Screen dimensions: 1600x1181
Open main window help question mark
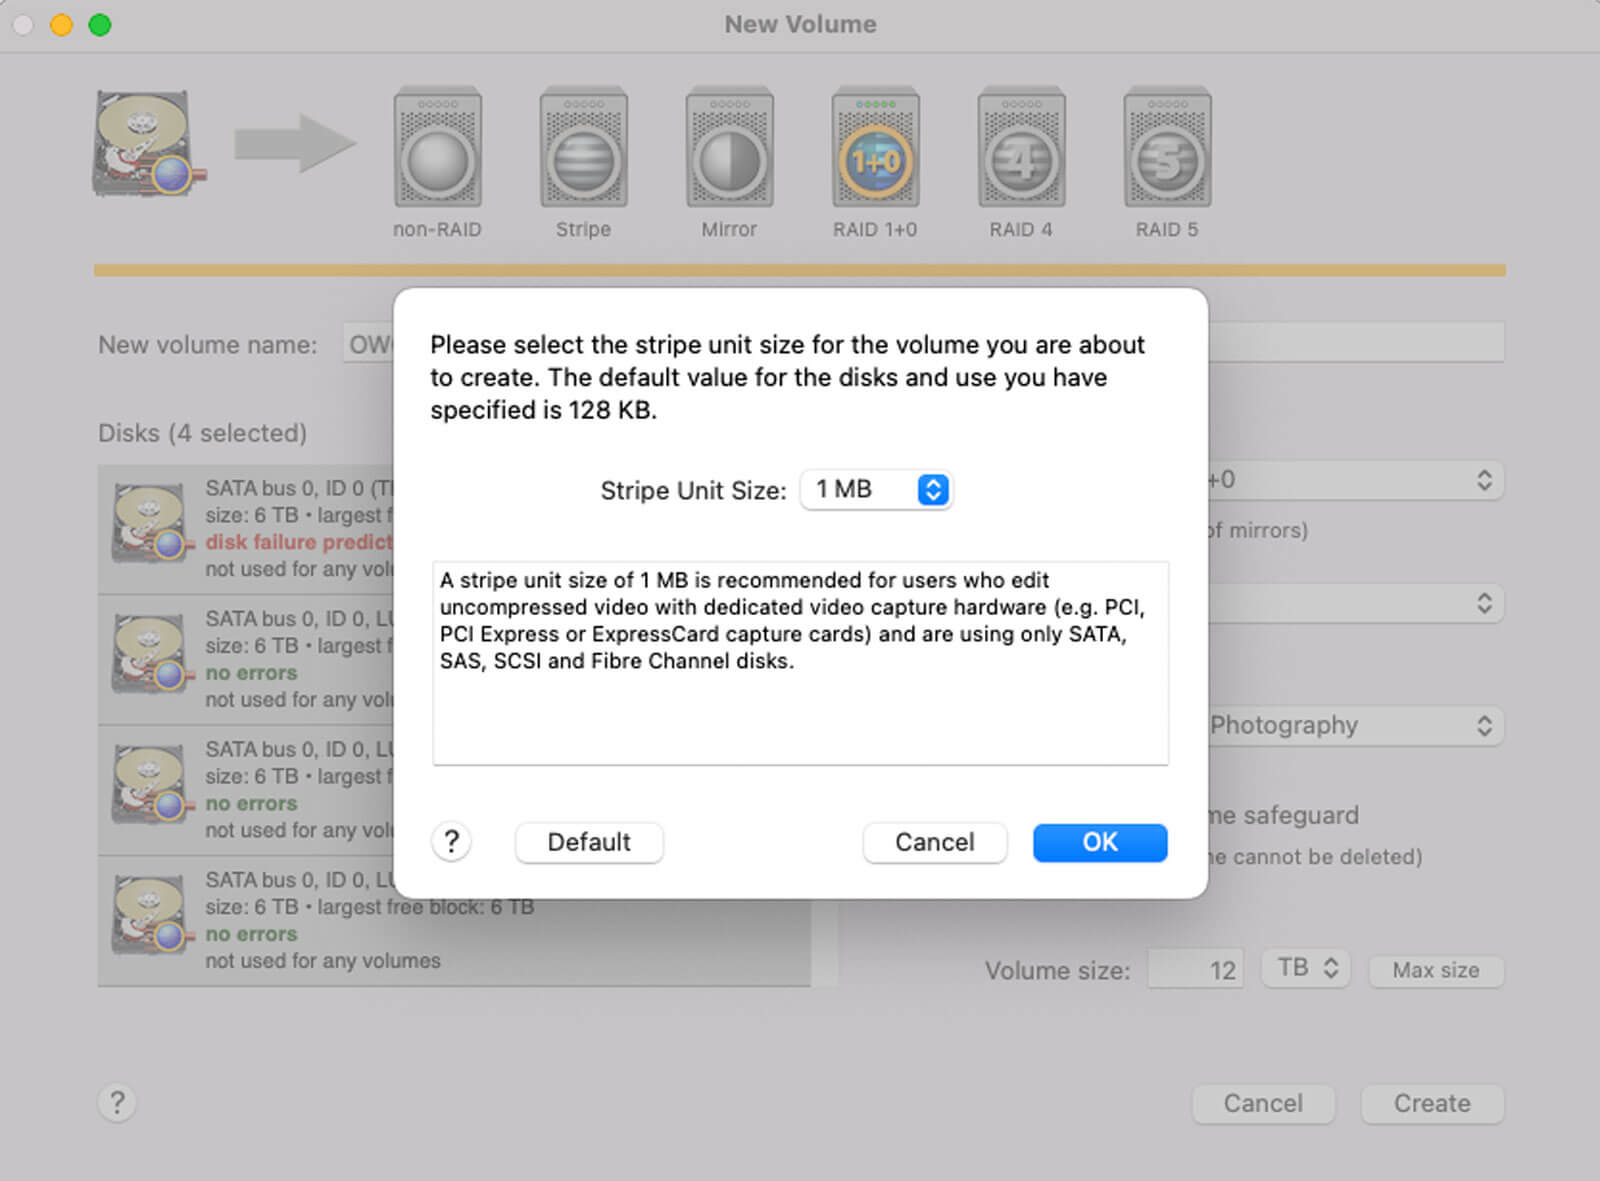pos(117,1103)
